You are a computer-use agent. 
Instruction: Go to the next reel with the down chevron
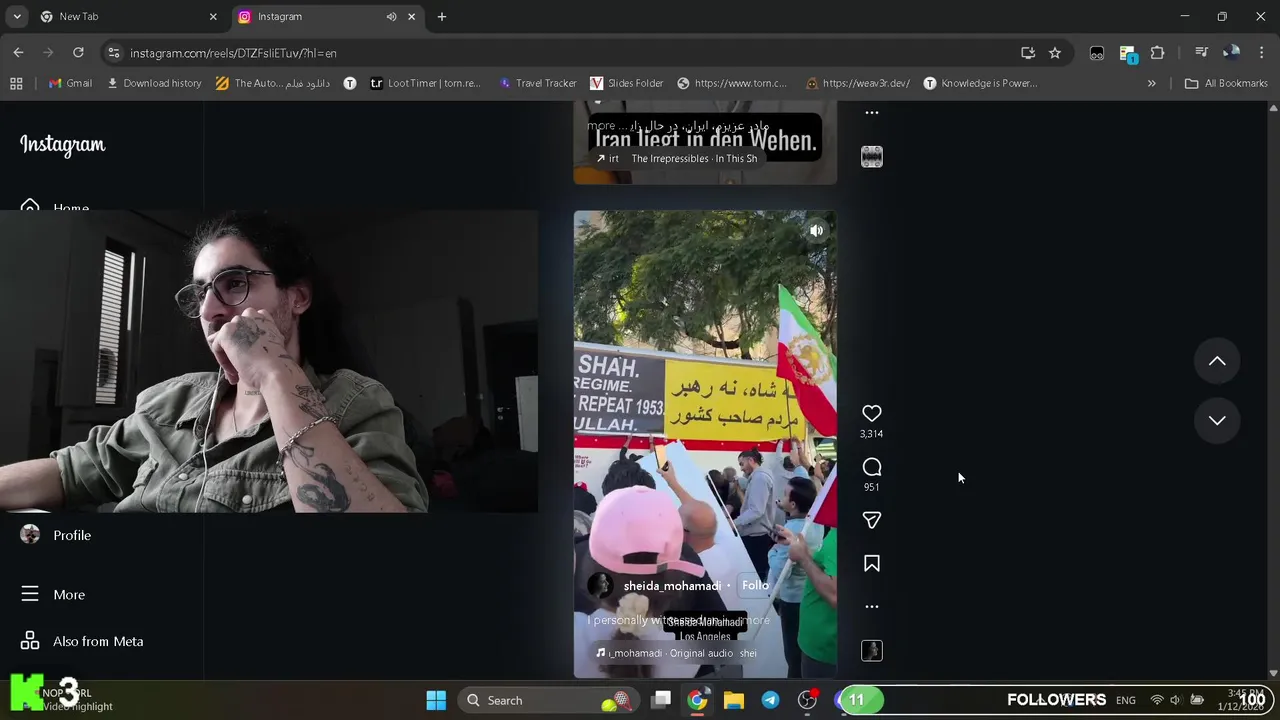[1217, 421]
